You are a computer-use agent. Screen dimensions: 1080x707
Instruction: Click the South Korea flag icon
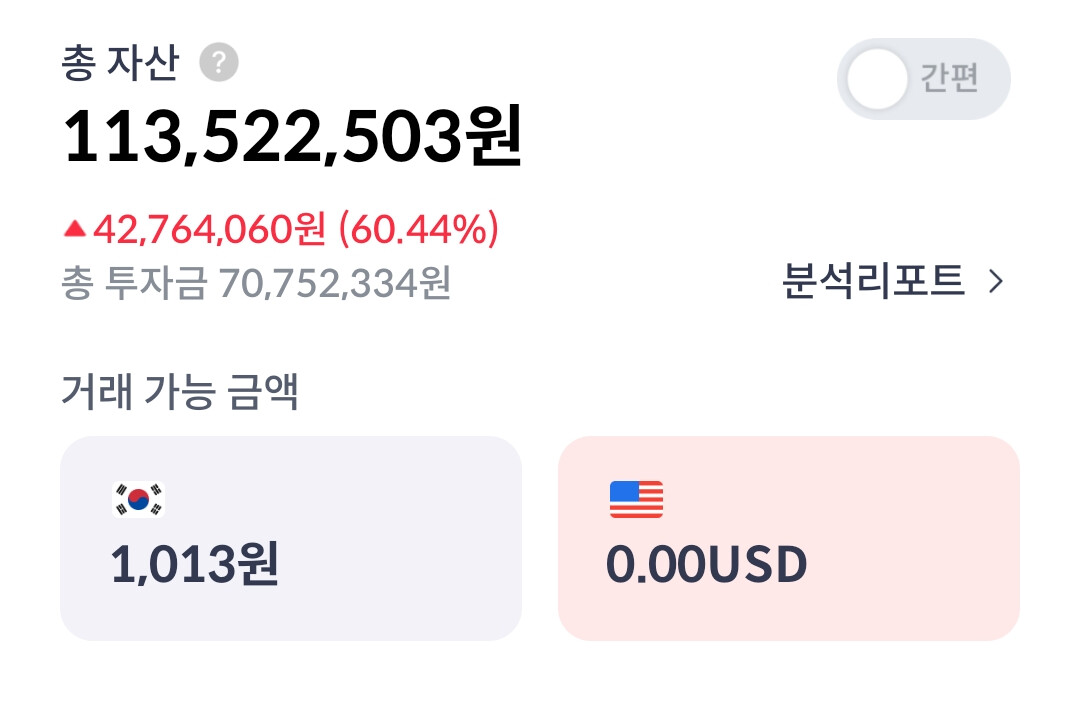[138, 500]
